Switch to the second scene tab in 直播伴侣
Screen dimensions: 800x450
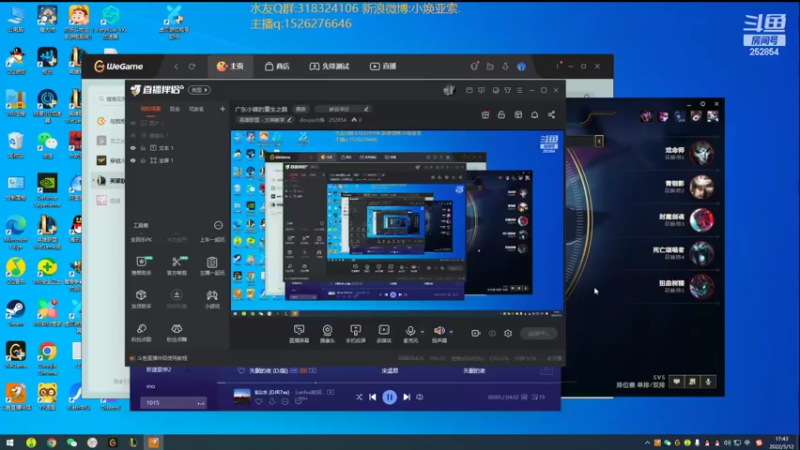point(175,109)
